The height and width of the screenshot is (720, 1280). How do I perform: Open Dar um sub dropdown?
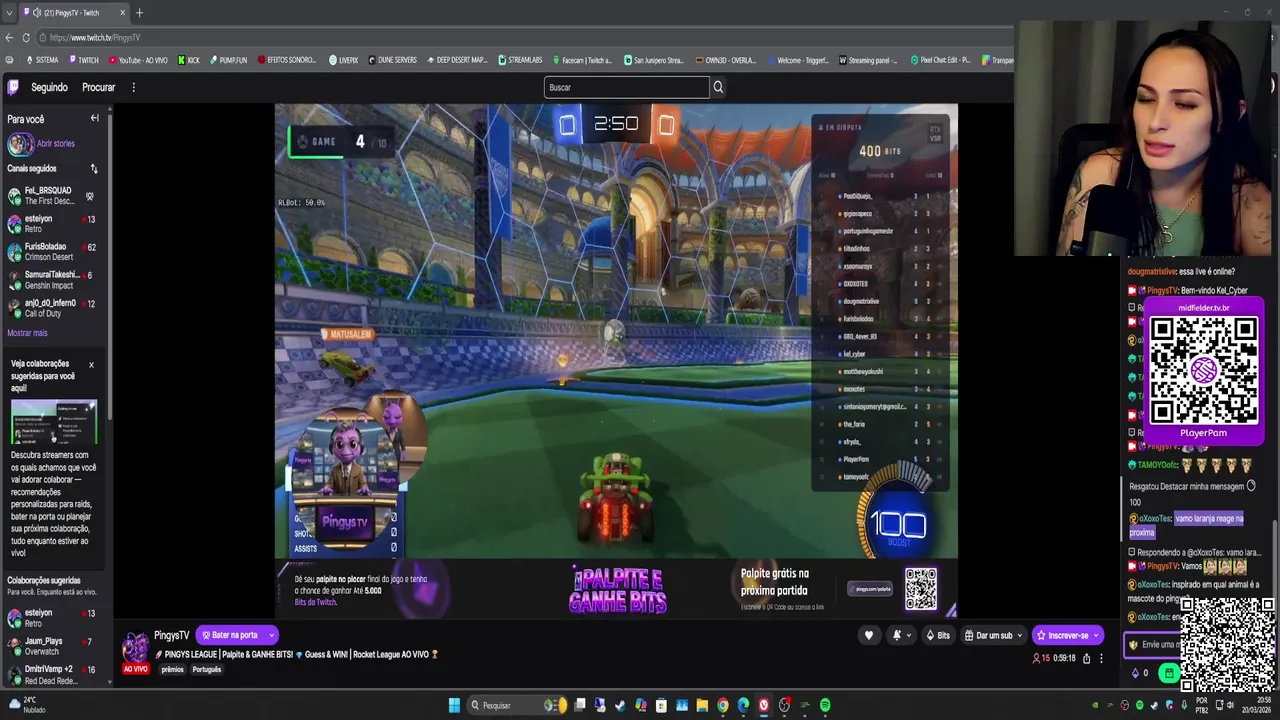coord(992,635)
